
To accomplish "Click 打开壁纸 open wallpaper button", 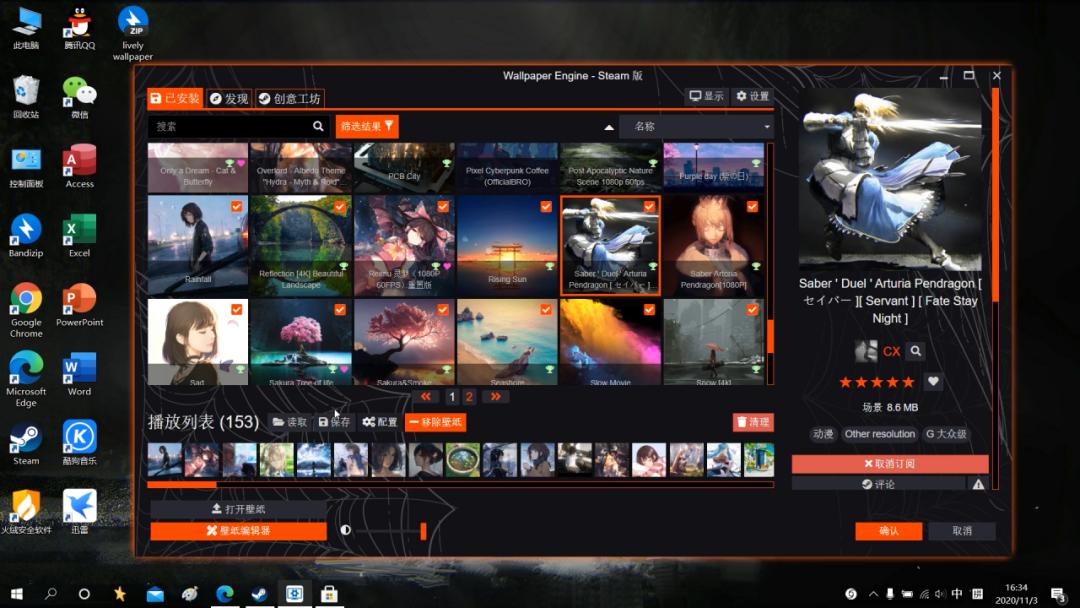I will tap(238, 509).
